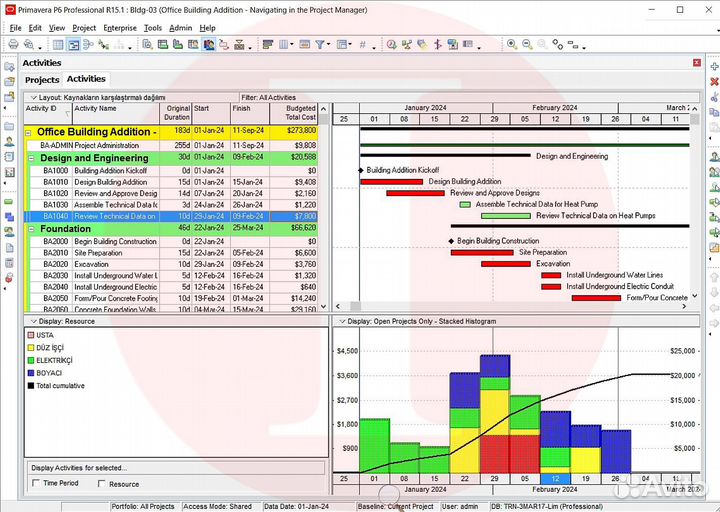Click the Activity Details icon
Screen dimensions: 720x512
click(147, 45)
